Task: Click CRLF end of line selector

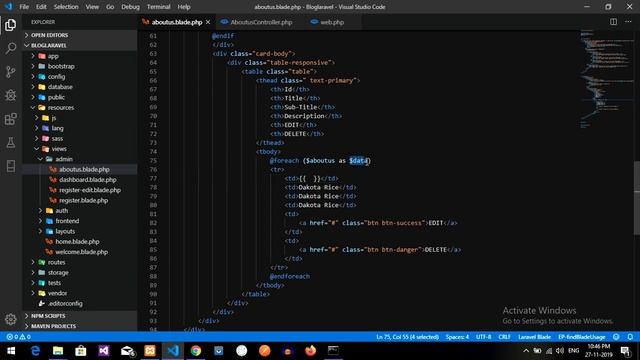Action: coord(504,337)
